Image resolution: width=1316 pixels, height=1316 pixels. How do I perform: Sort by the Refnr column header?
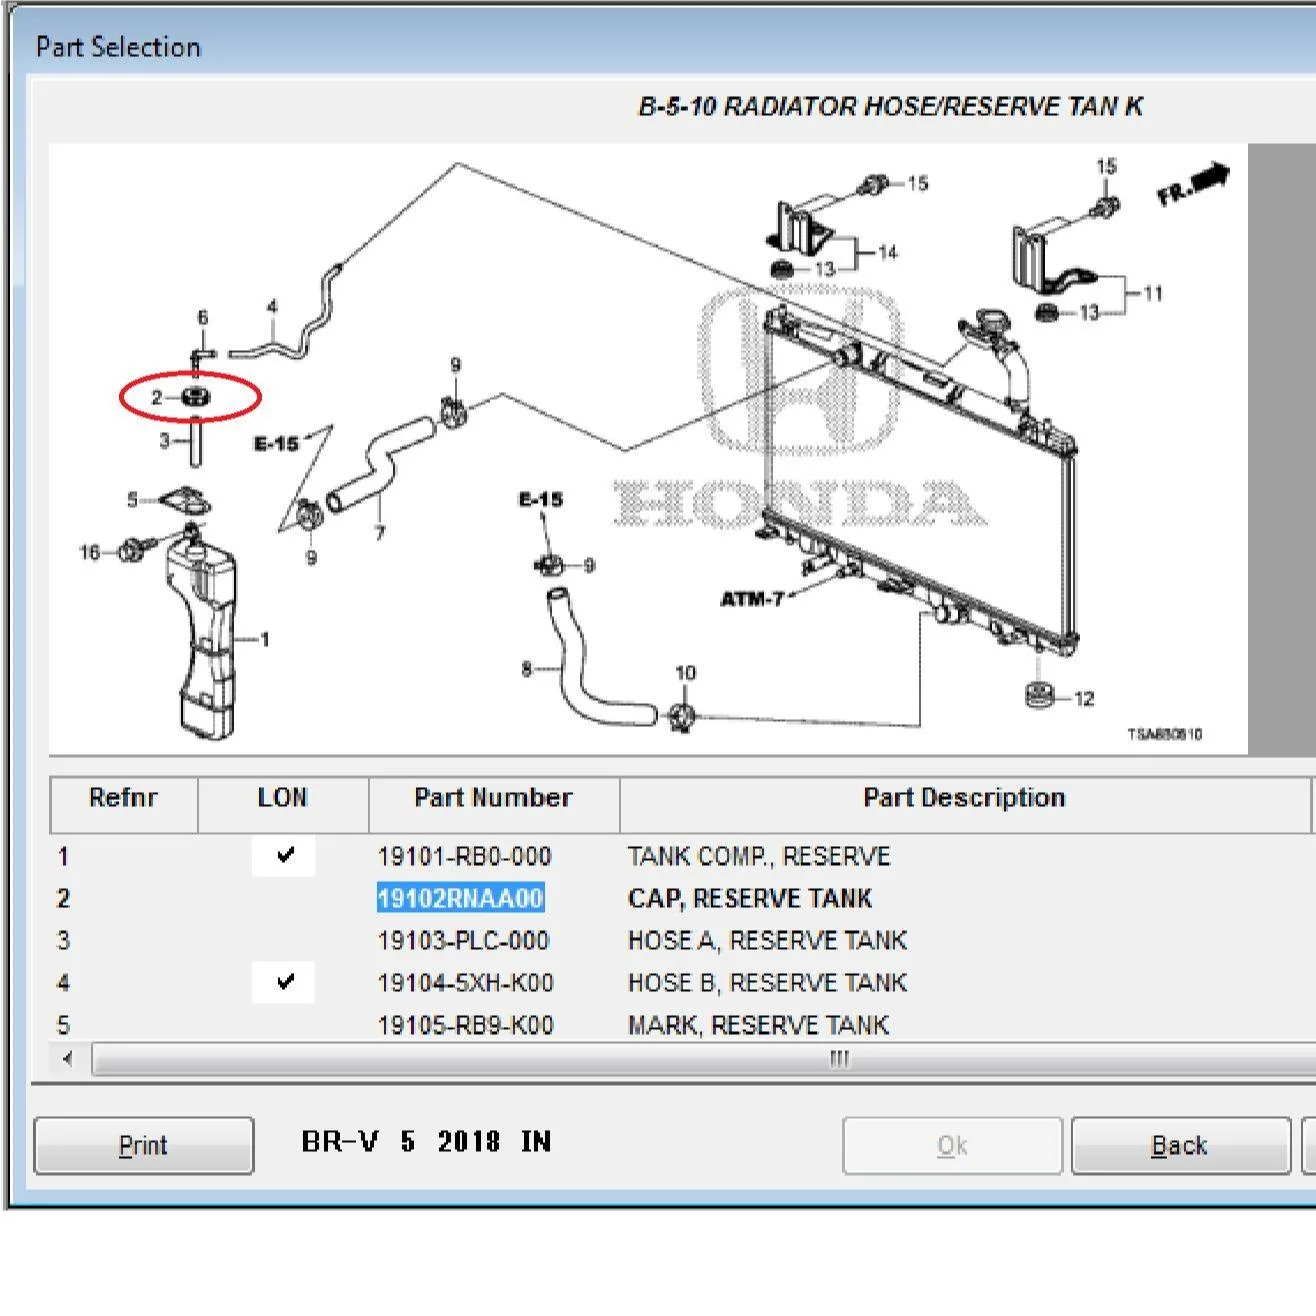(x=124, y=804)
